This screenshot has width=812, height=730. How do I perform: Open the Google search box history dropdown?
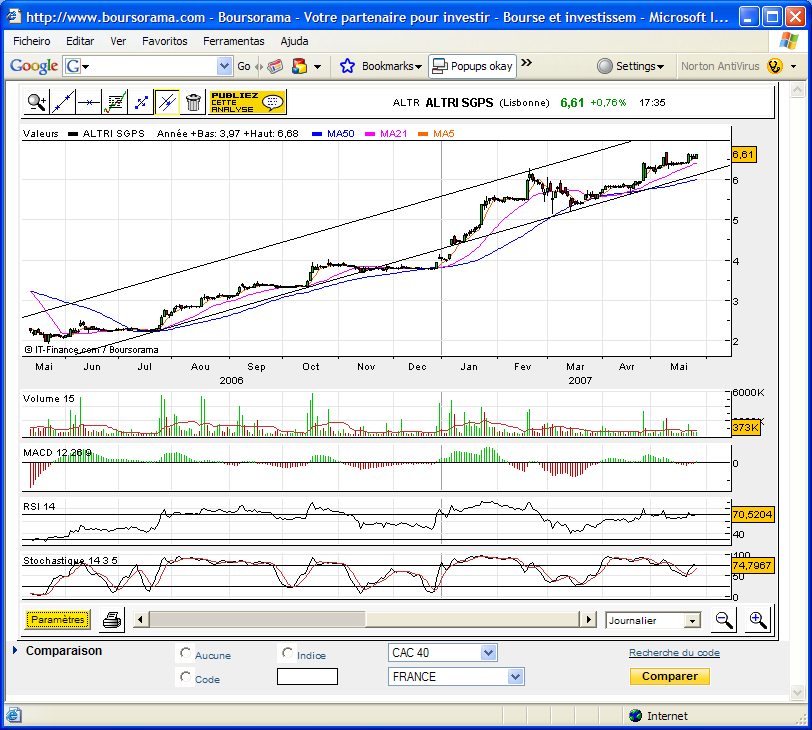(224, 66)
